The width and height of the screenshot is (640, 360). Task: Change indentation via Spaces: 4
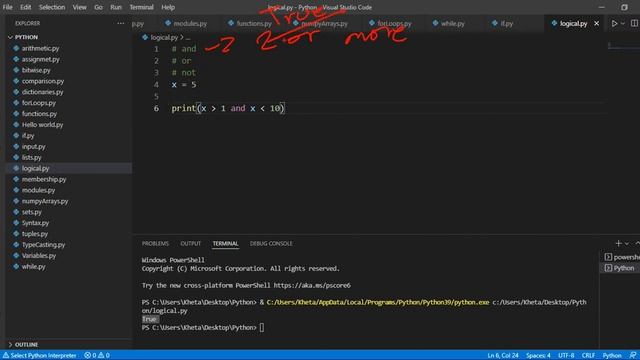coord(538,356)
